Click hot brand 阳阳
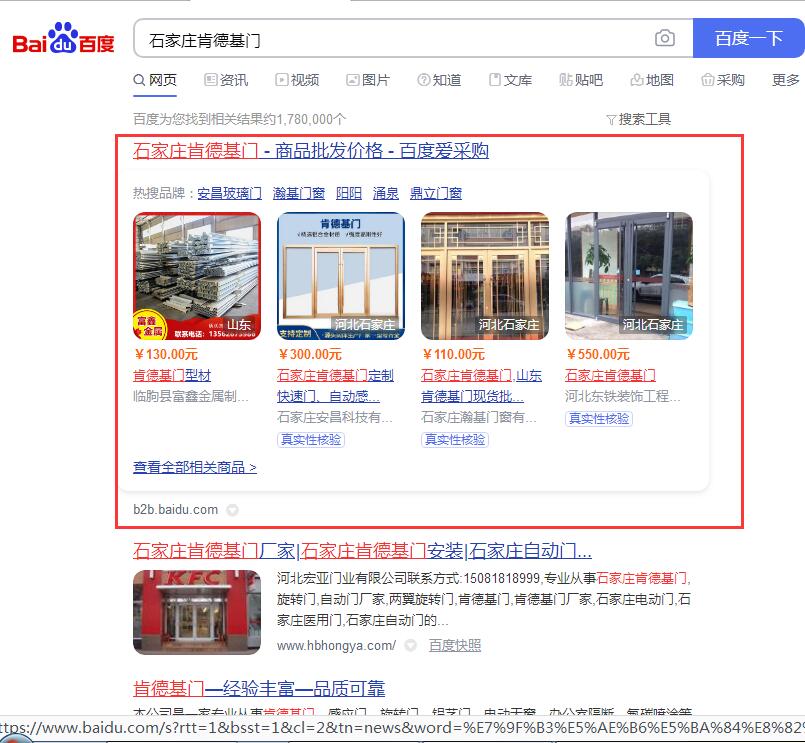805x743 pixels. [349, 194]
